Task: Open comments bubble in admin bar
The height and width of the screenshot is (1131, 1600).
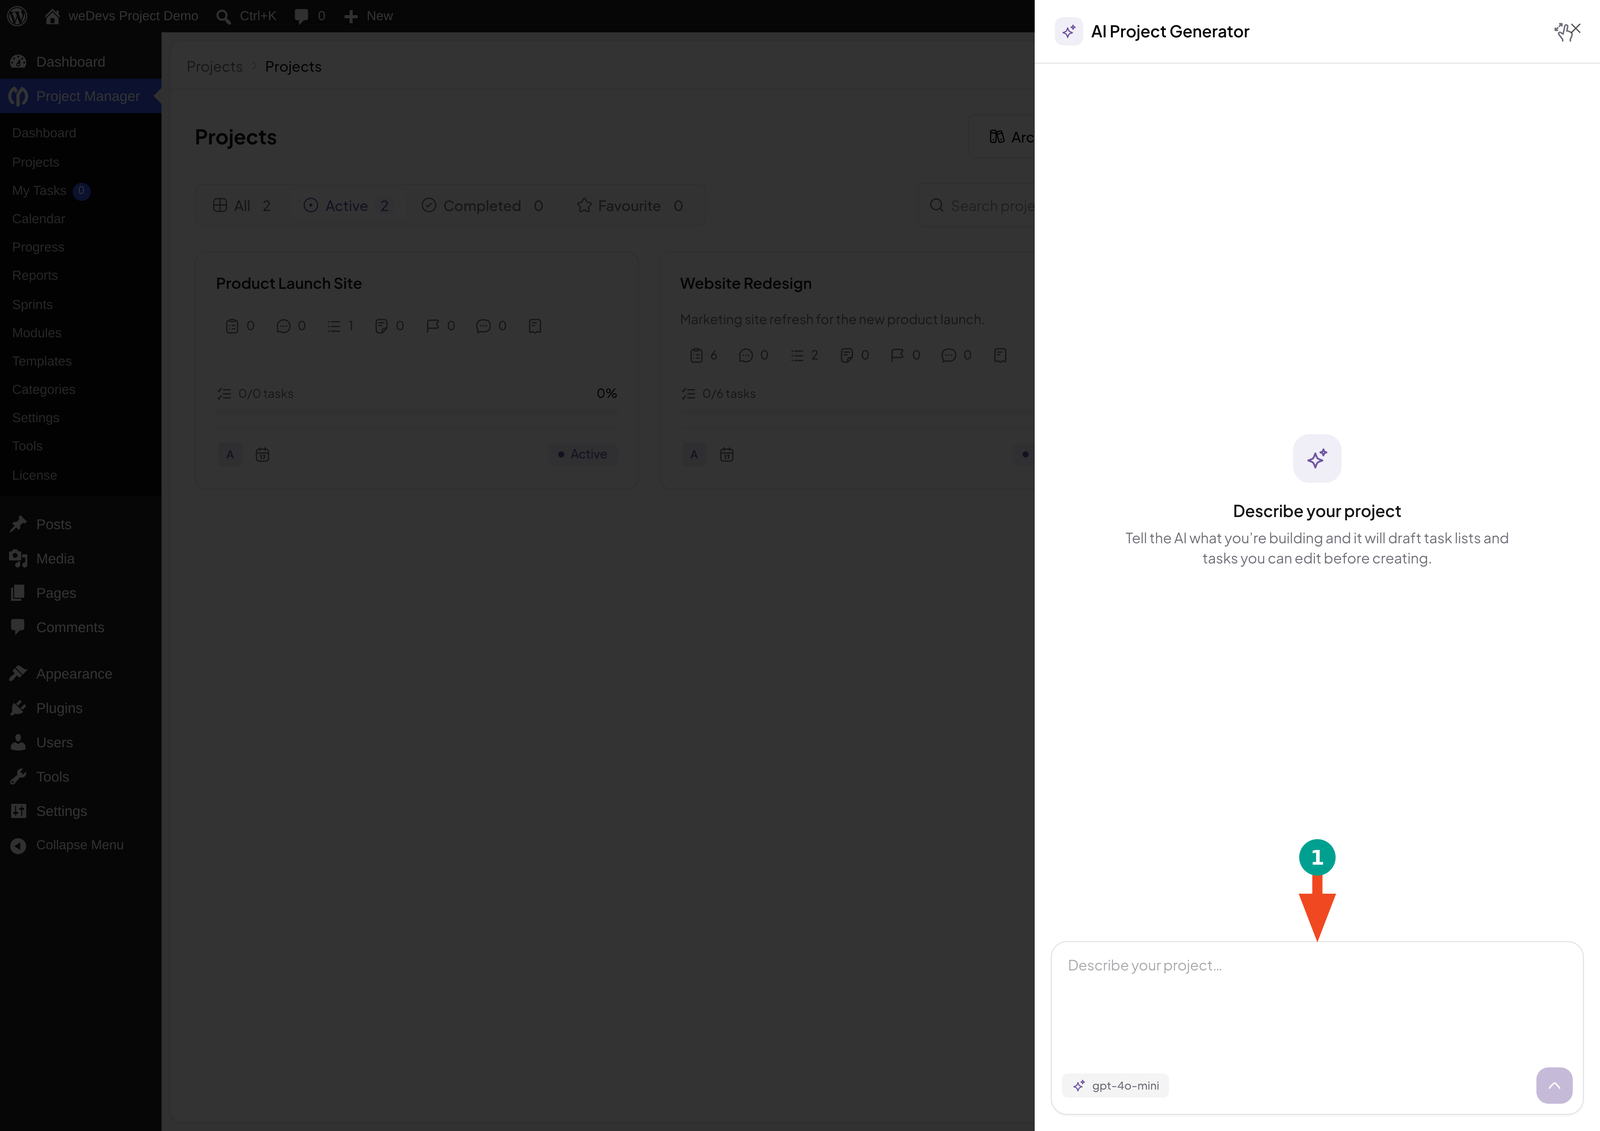Action: [x=310, y=16]
